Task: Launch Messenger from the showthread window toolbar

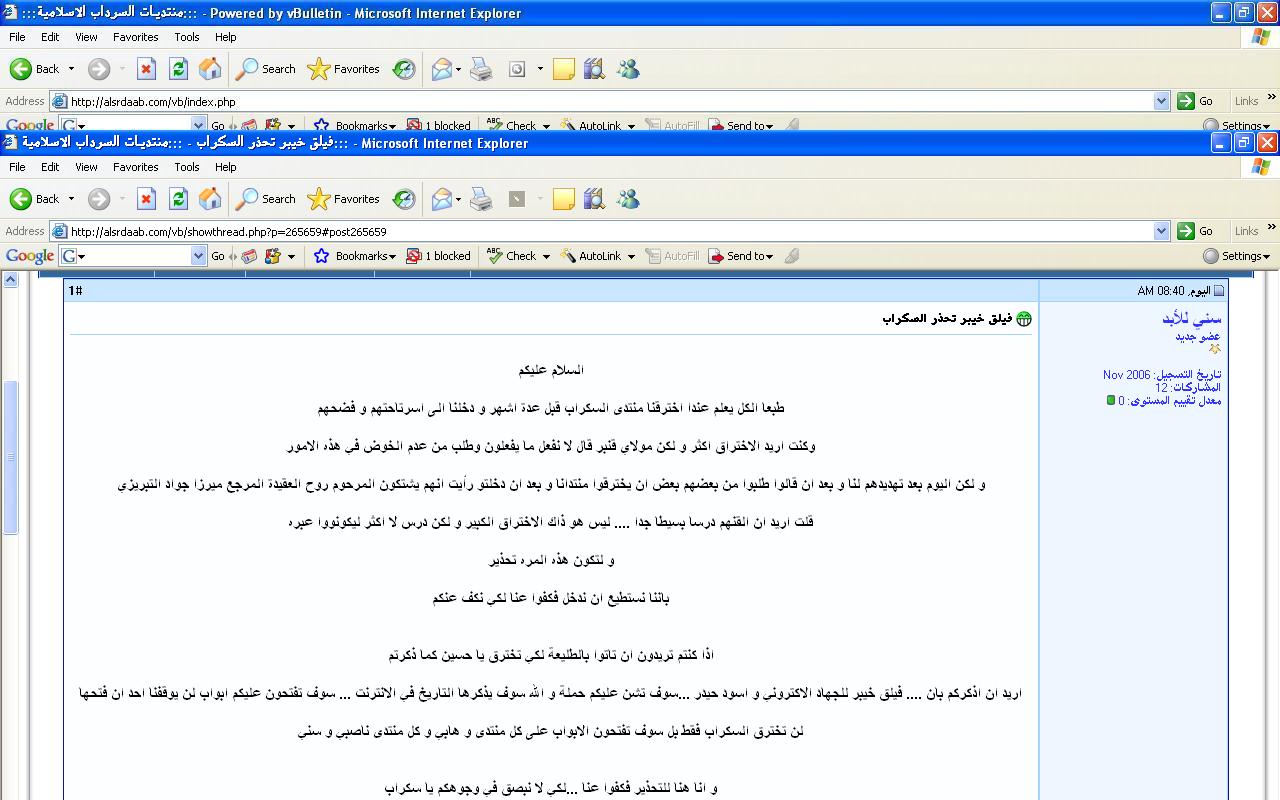Action: pos(628,199)
